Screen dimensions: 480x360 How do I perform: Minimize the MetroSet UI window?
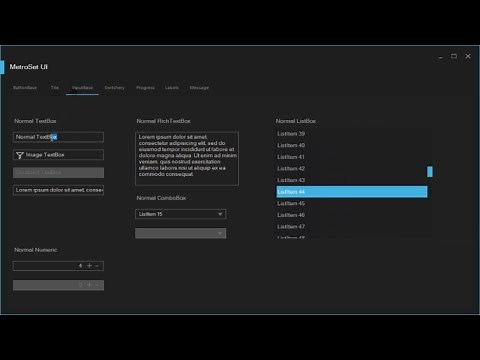point(440,57)
